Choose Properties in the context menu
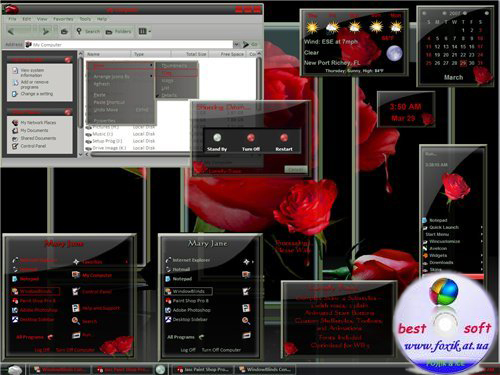 121,121
